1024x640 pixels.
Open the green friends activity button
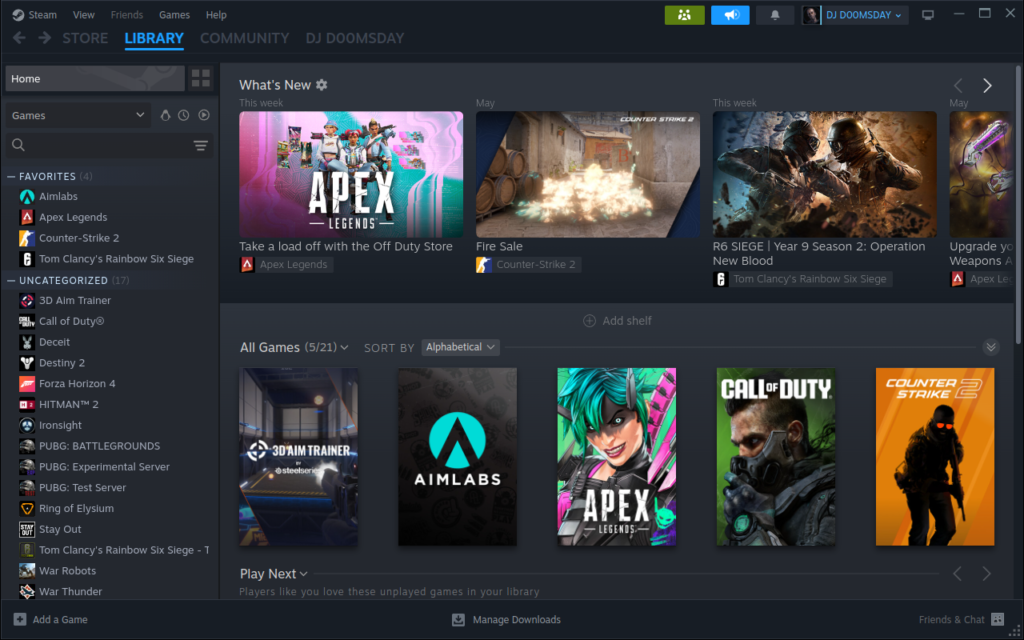[x=684, y=15]
